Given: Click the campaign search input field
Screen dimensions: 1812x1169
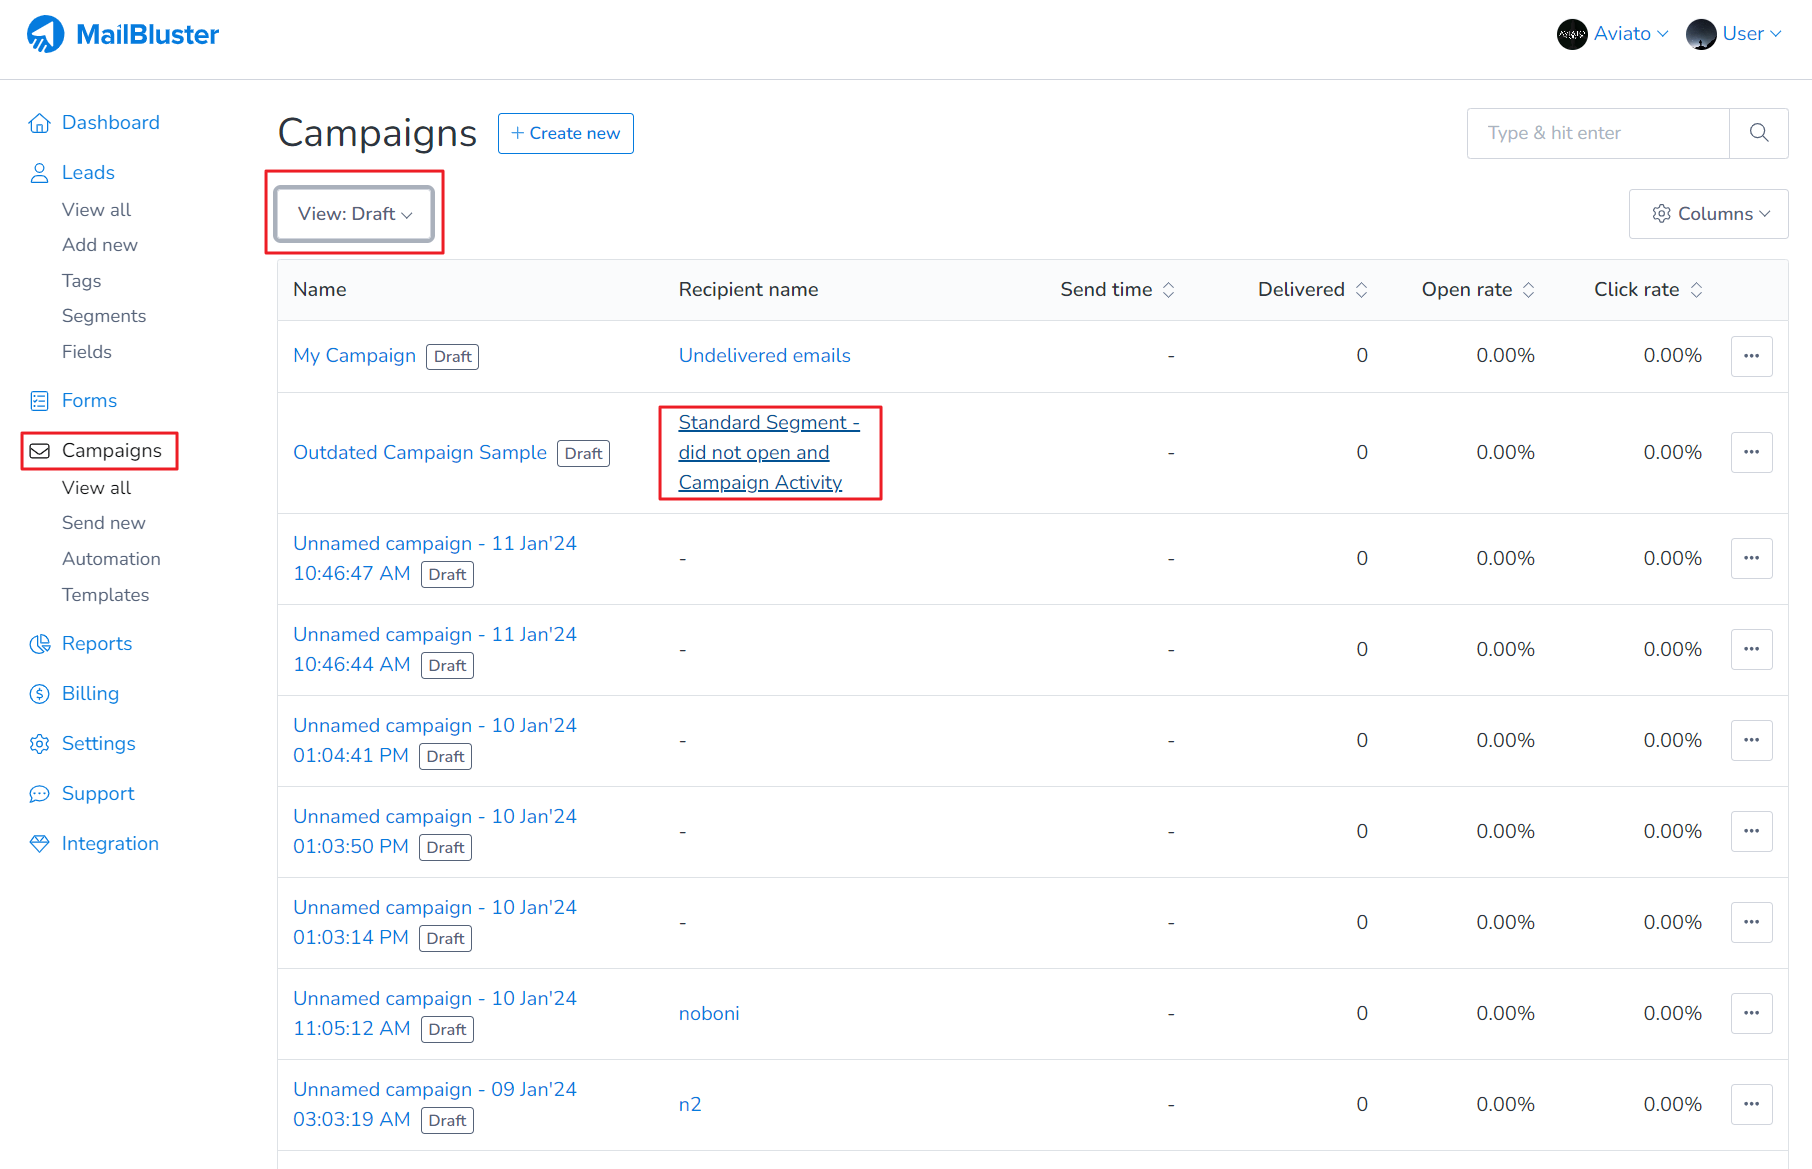Looking at the screenshot, I should click(1598, 133).
